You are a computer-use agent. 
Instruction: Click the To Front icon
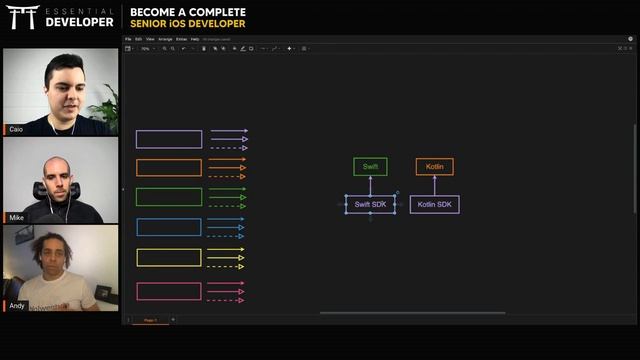point(215,49)
